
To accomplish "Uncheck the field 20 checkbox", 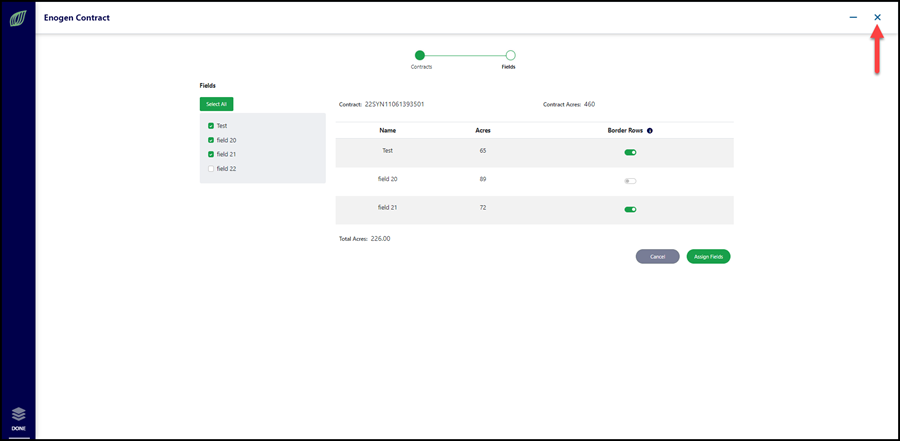I will (x=211, y=140).
